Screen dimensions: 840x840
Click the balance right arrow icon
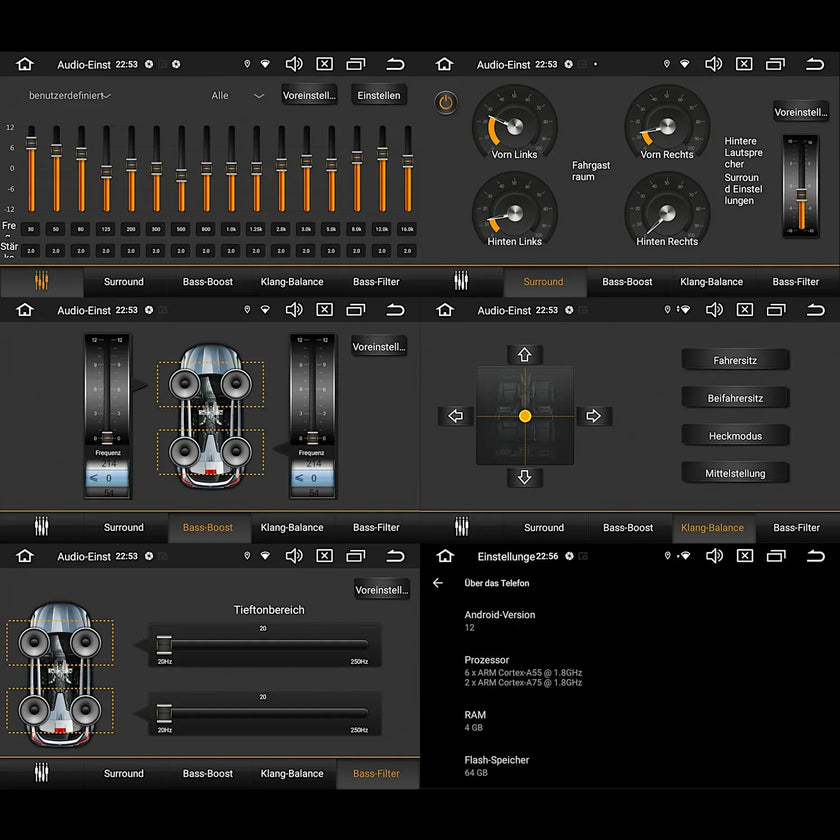[x=594, y=416]
